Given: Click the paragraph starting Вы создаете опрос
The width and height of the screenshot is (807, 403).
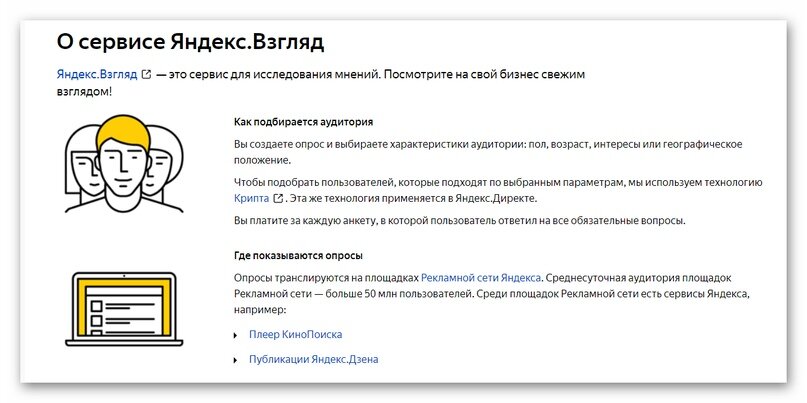Looking at the screenshot, I should pos(488,152).
